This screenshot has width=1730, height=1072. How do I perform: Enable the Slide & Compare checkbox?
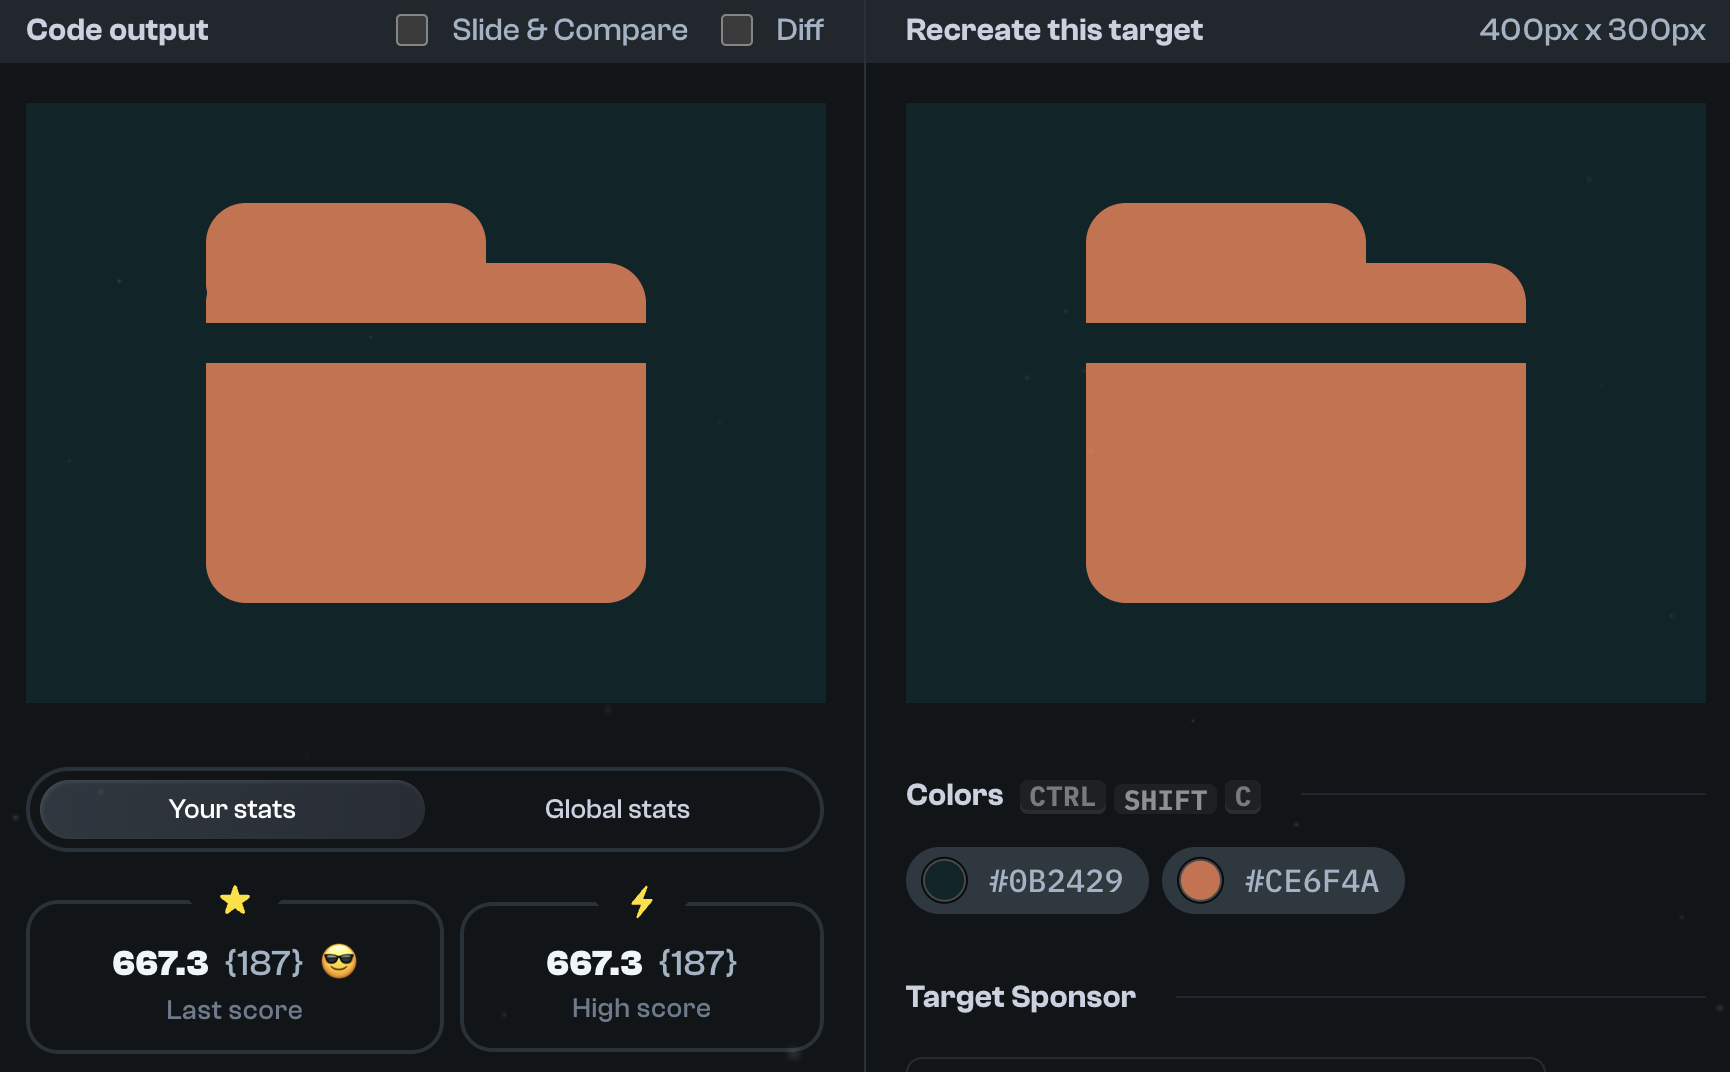[411, 30]
